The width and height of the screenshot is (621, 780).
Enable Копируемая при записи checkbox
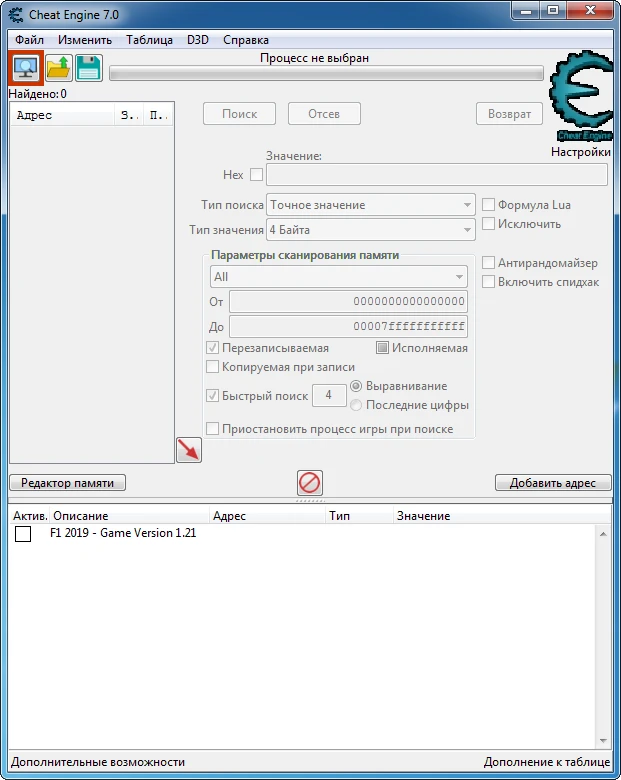point(212,367)
